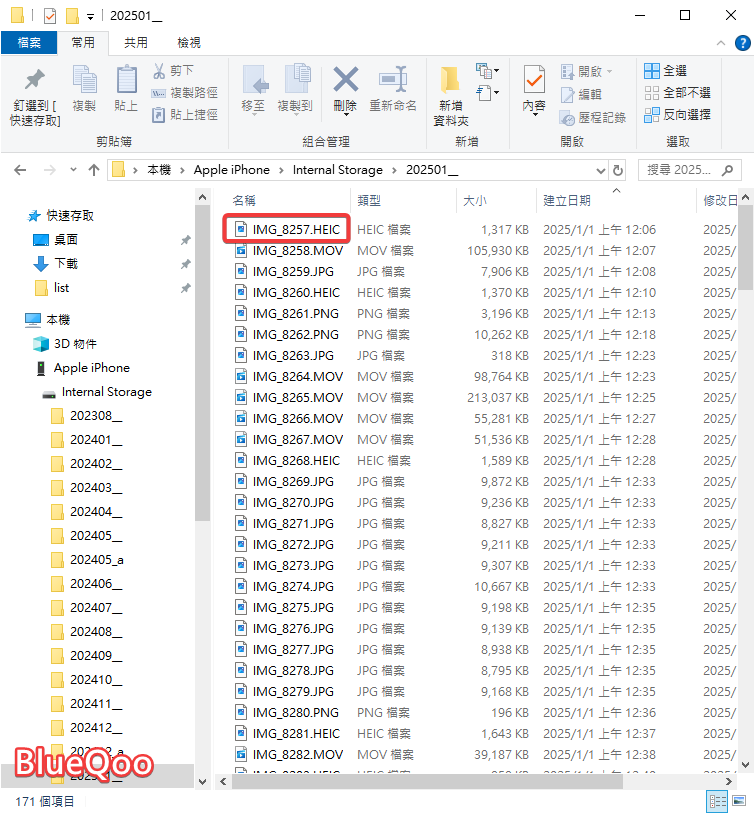Switch to large thumbnails view icon

[739, 800]
